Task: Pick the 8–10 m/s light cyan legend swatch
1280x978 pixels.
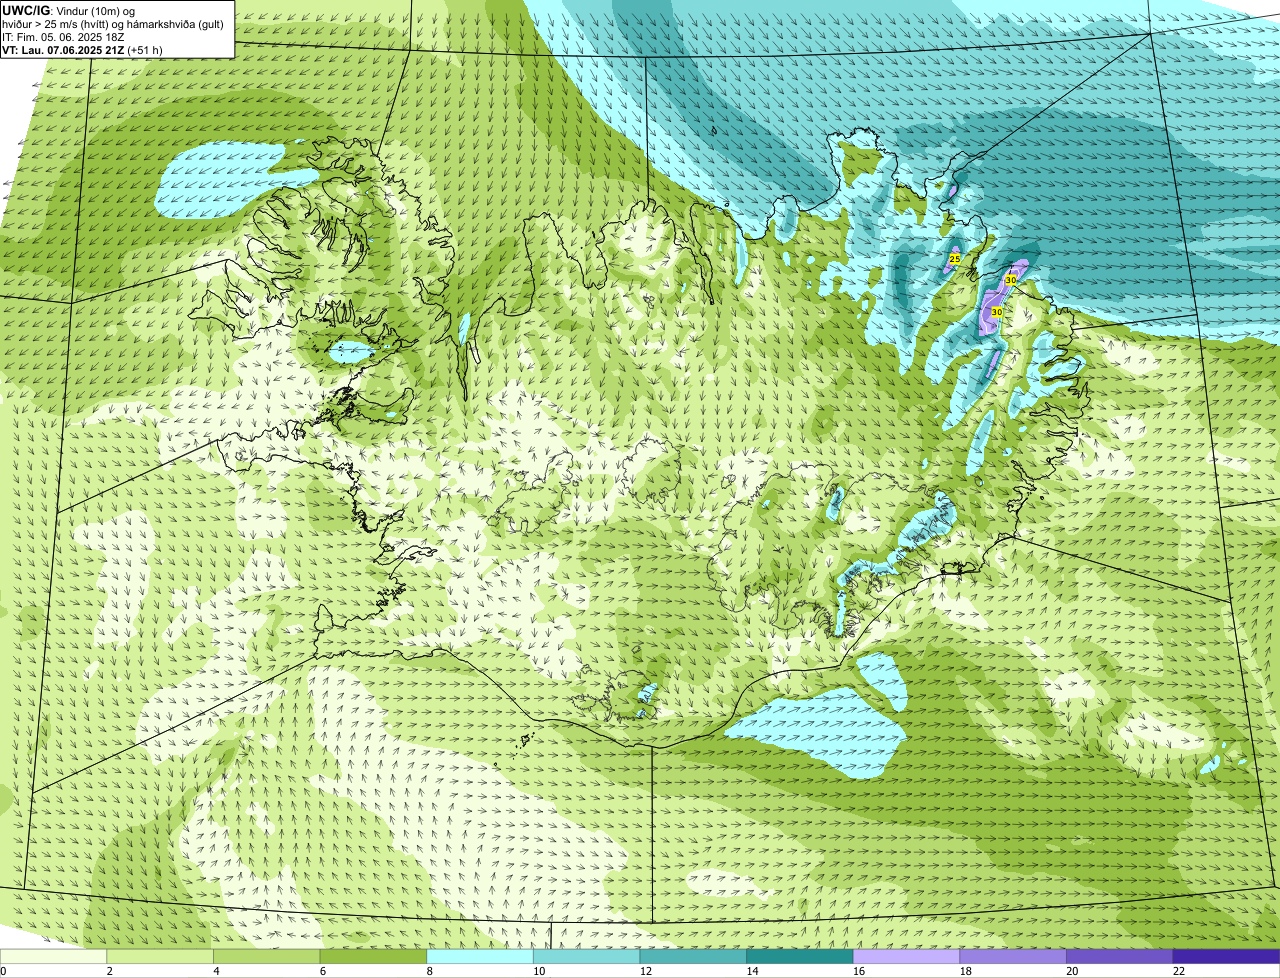Action: pos(480,956)
